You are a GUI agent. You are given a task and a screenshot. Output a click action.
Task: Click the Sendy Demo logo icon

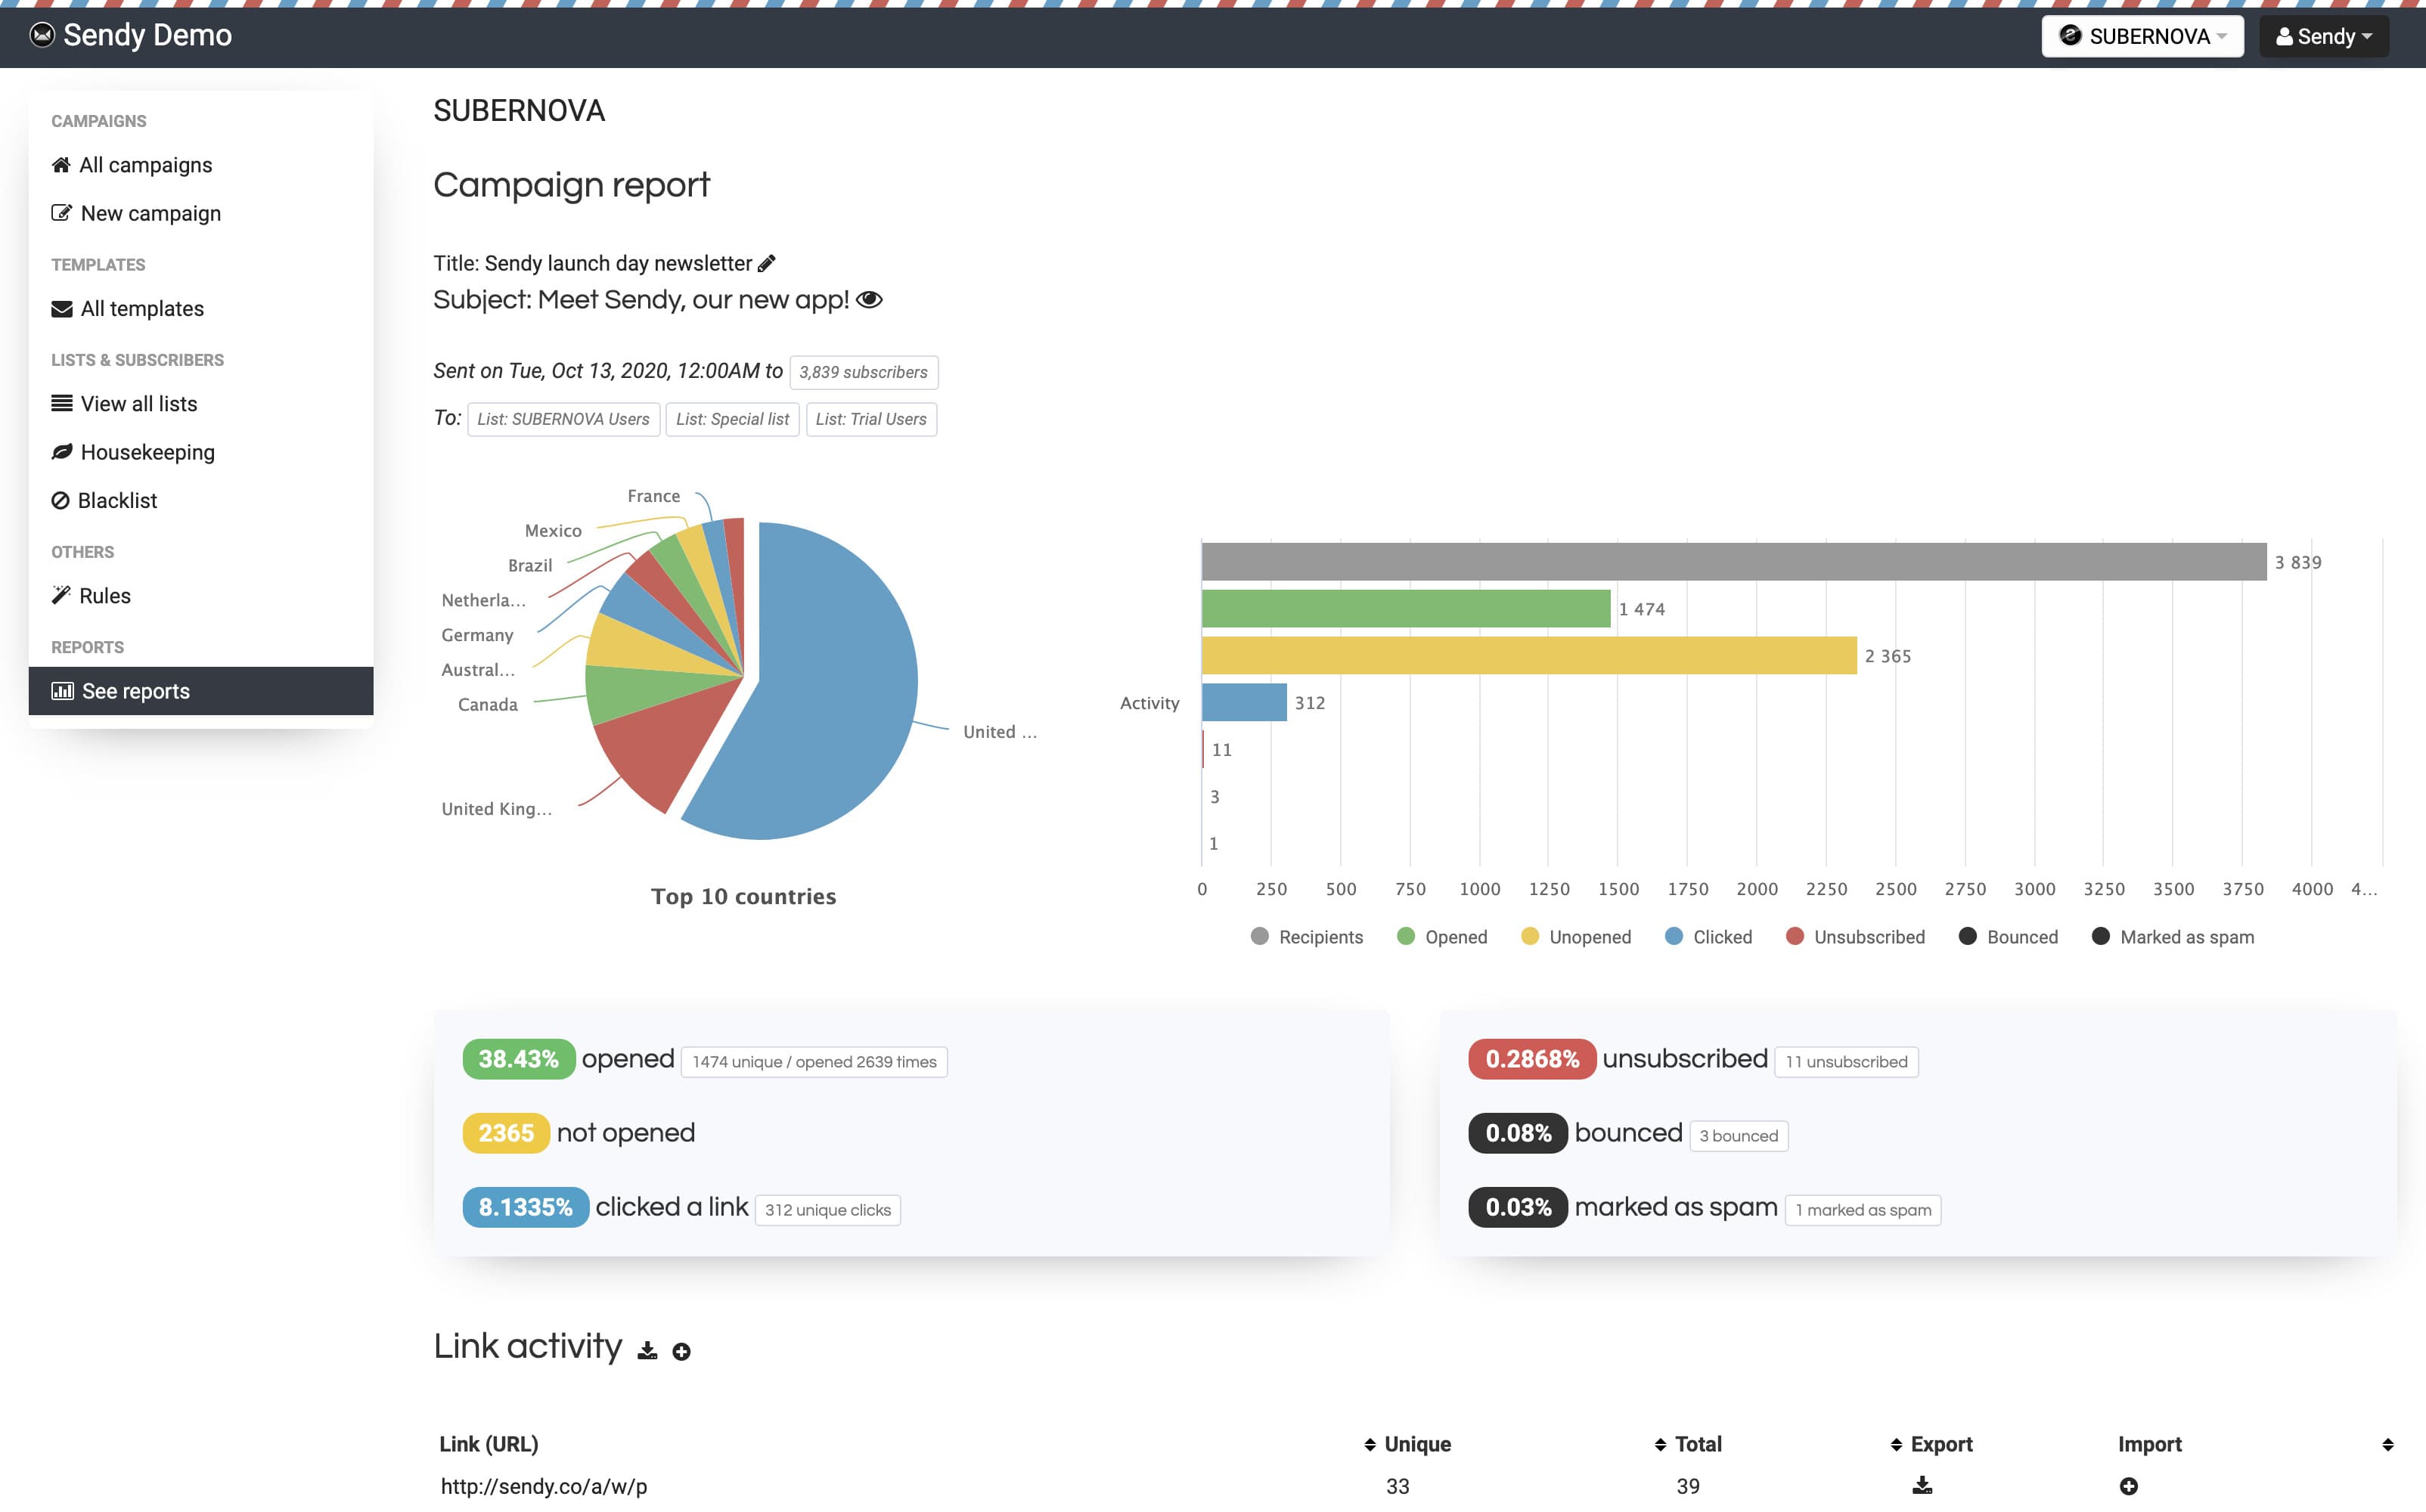[x=41, y=36]
